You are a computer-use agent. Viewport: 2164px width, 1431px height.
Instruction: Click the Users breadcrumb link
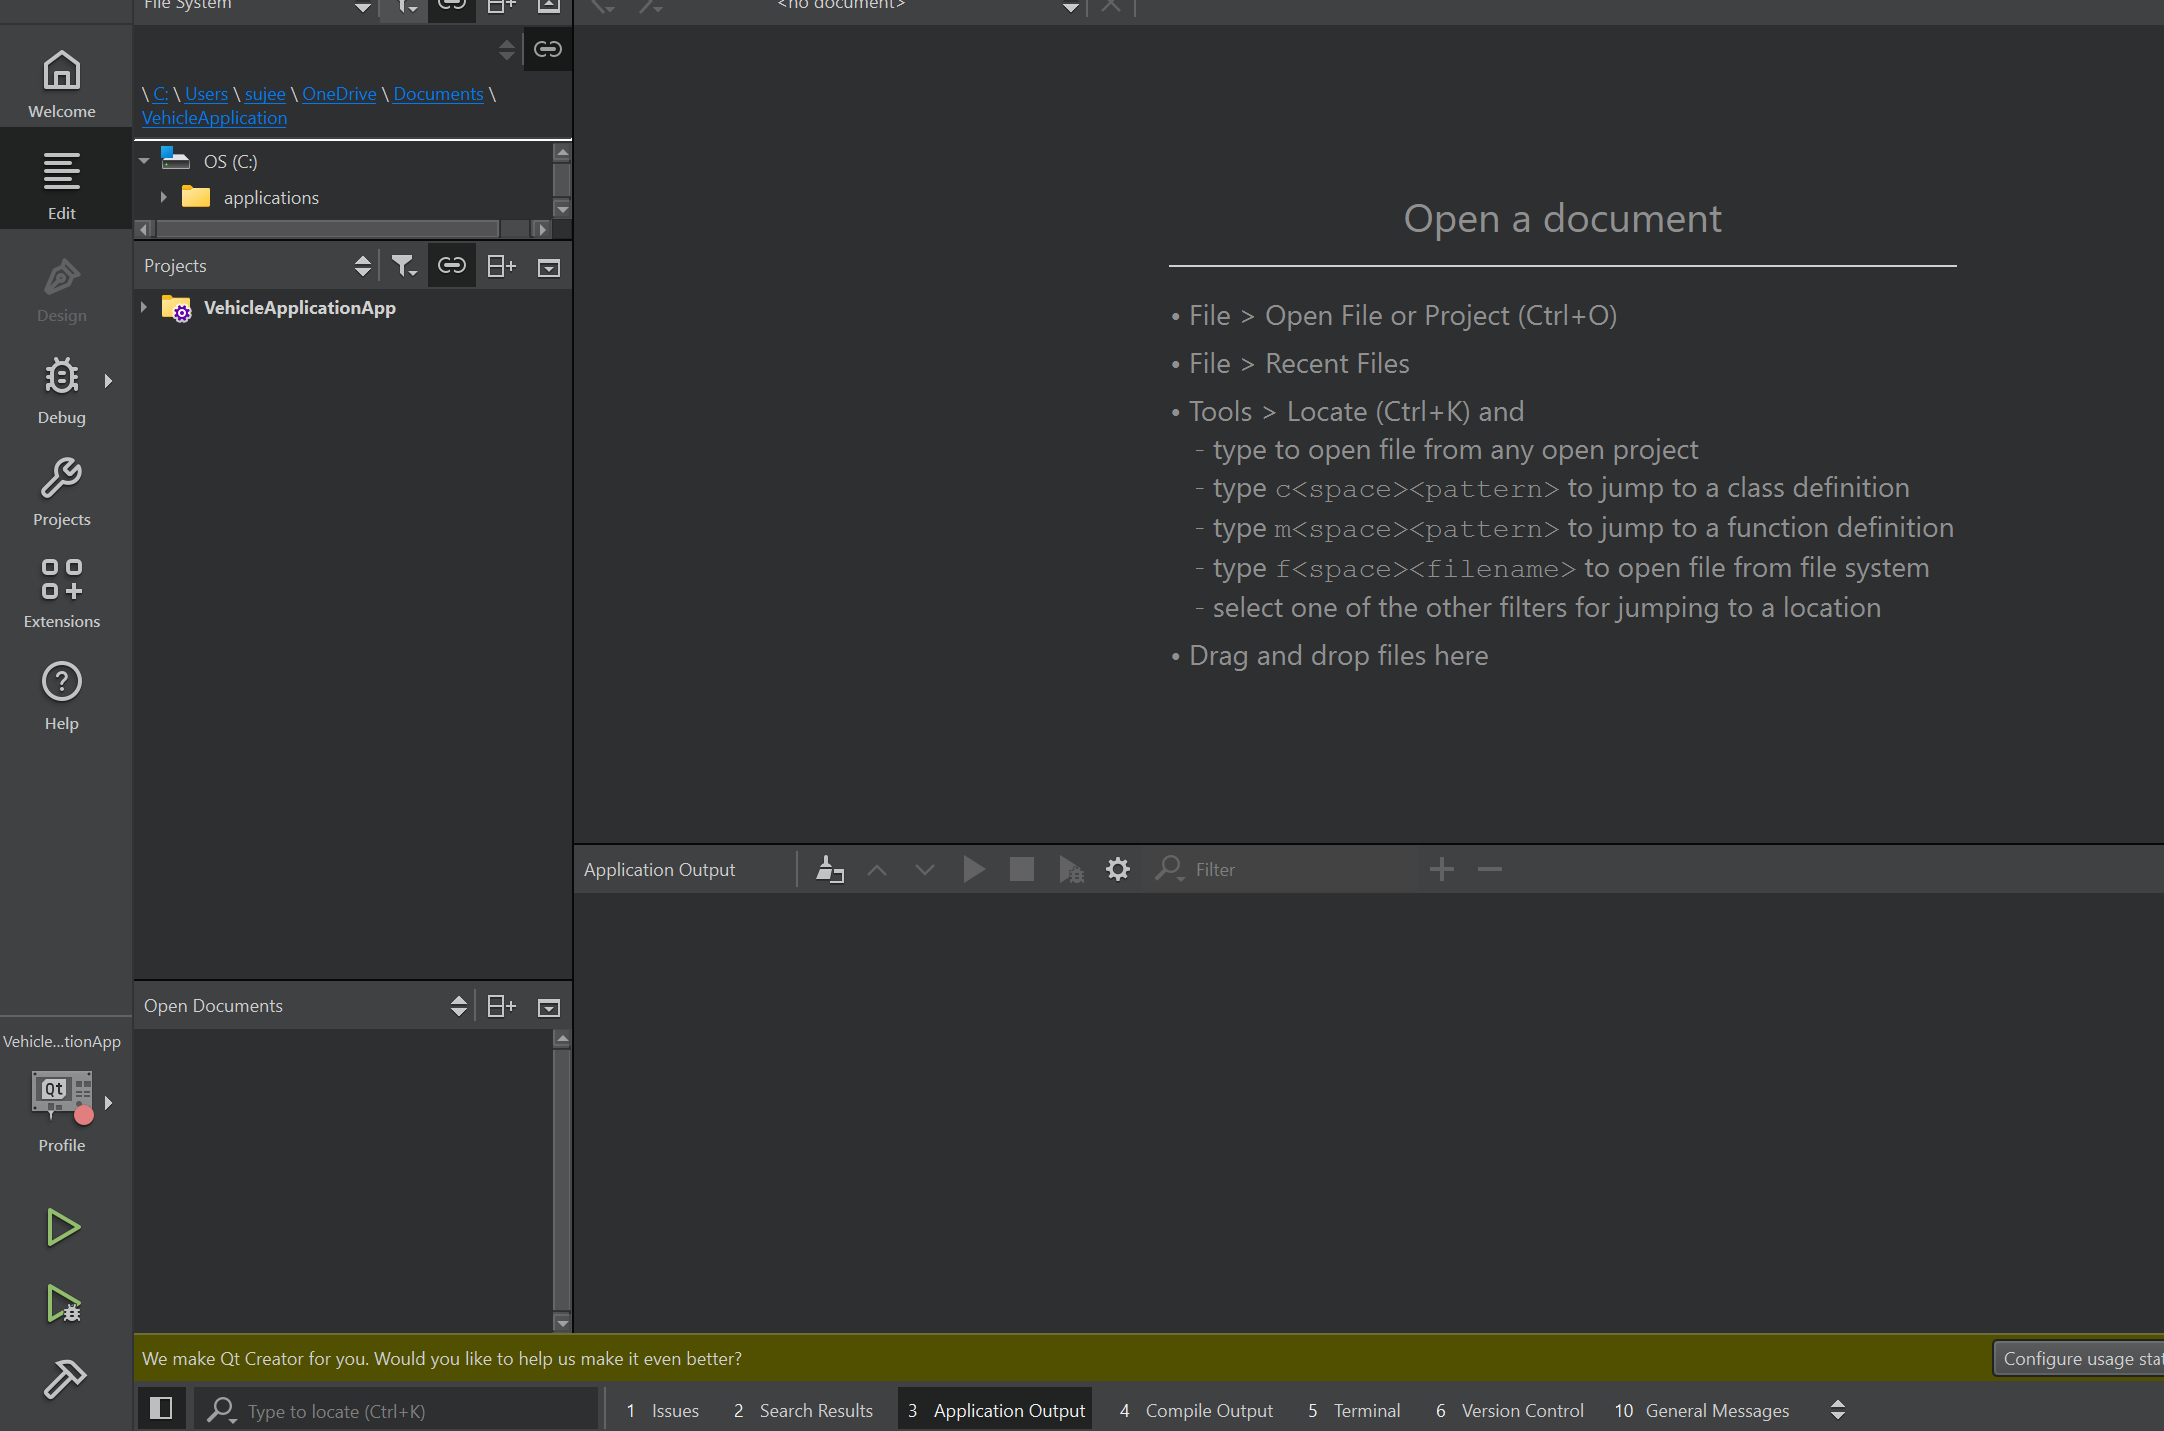206,94
